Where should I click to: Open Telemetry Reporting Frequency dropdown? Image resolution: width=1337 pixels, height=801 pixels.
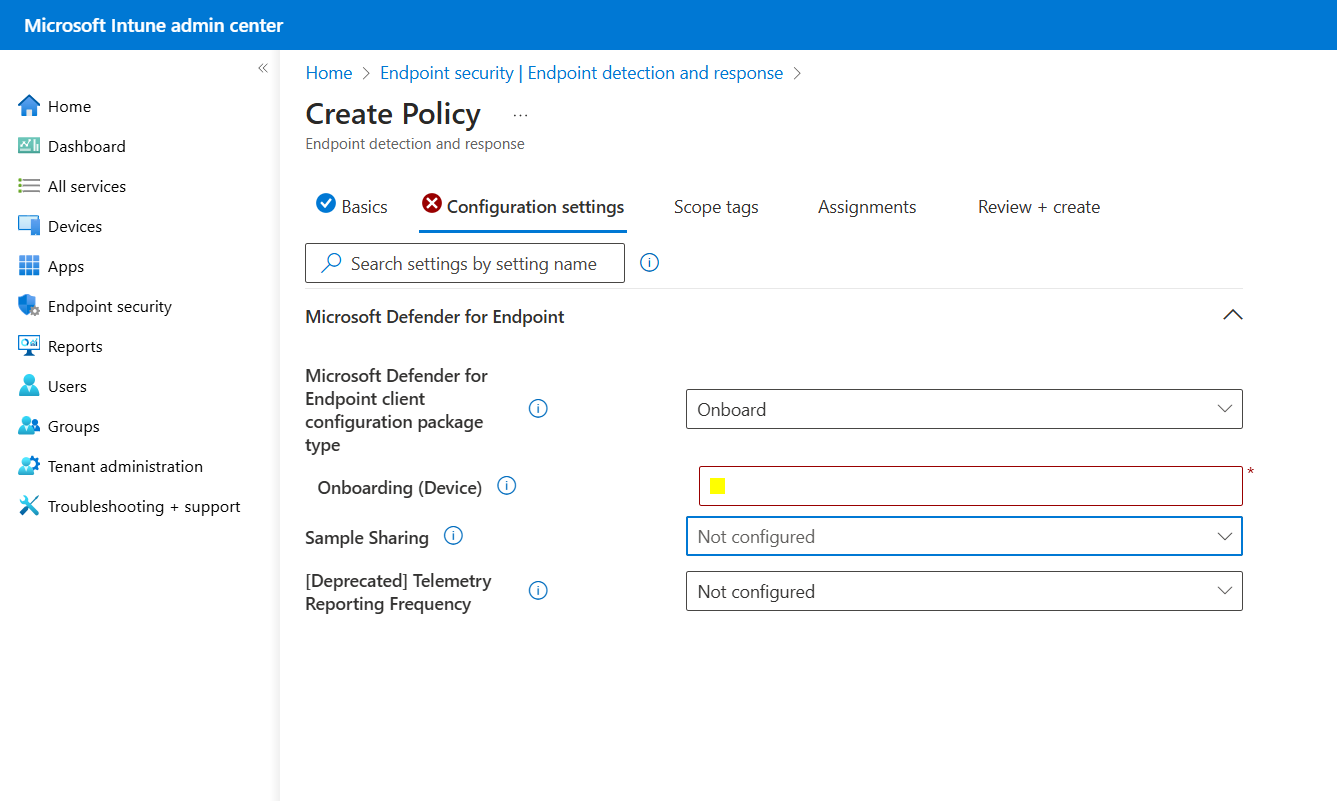point(964,591)
